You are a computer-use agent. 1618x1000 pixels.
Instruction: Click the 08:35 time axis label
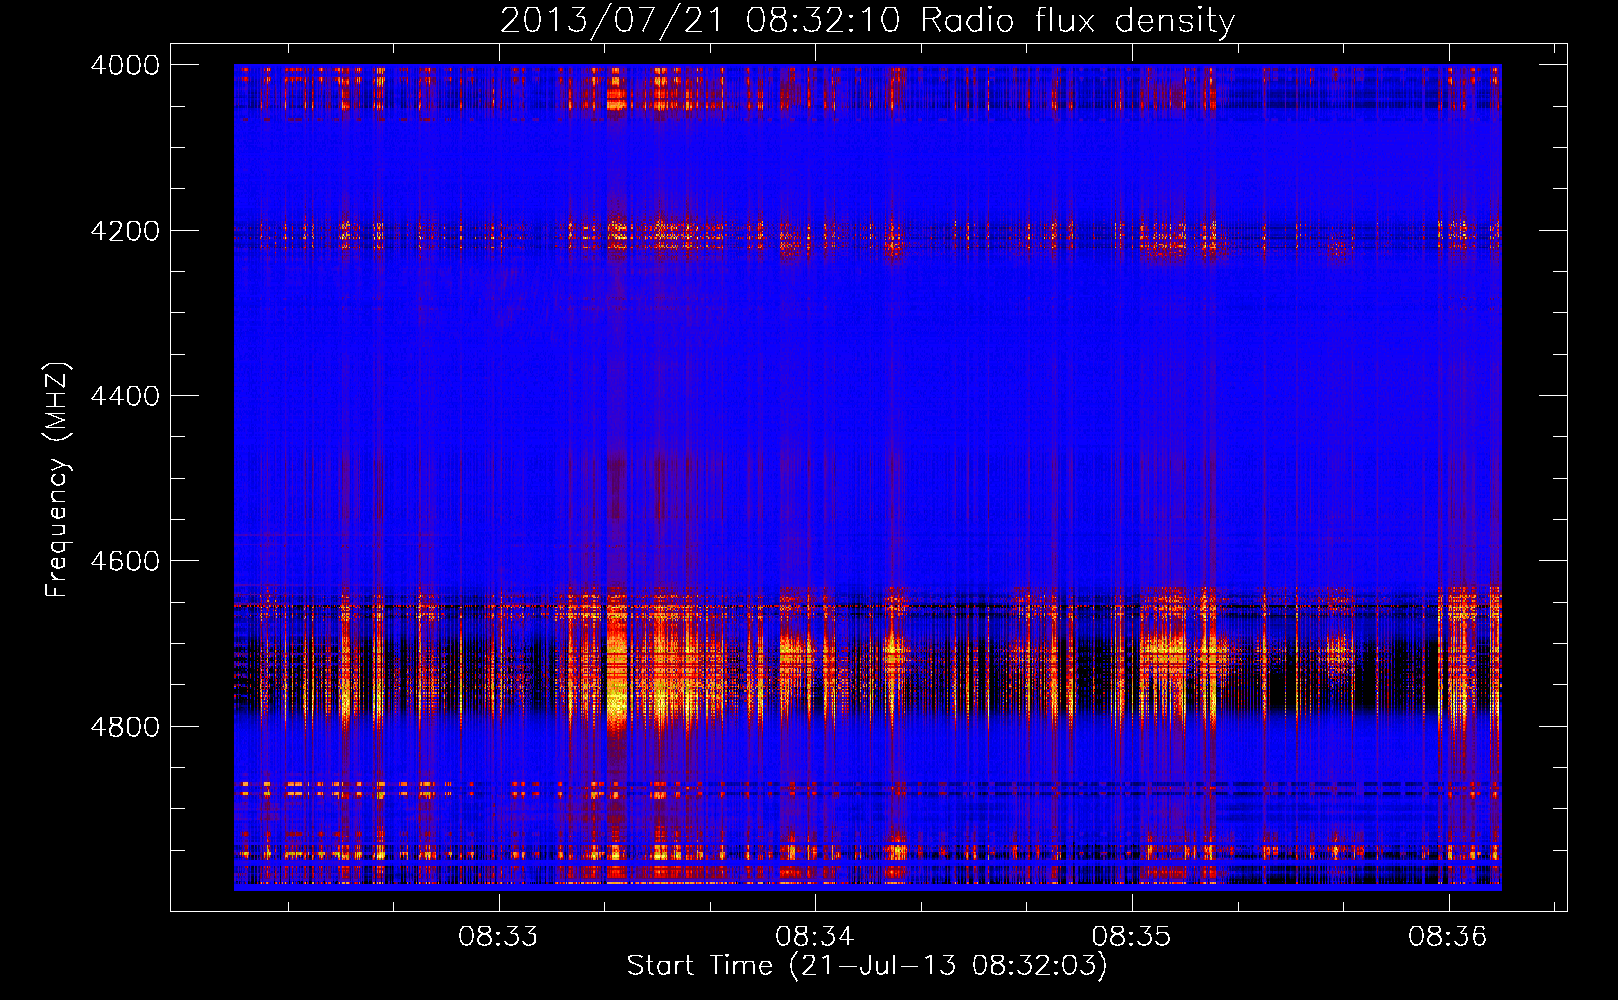[1131, 937]
